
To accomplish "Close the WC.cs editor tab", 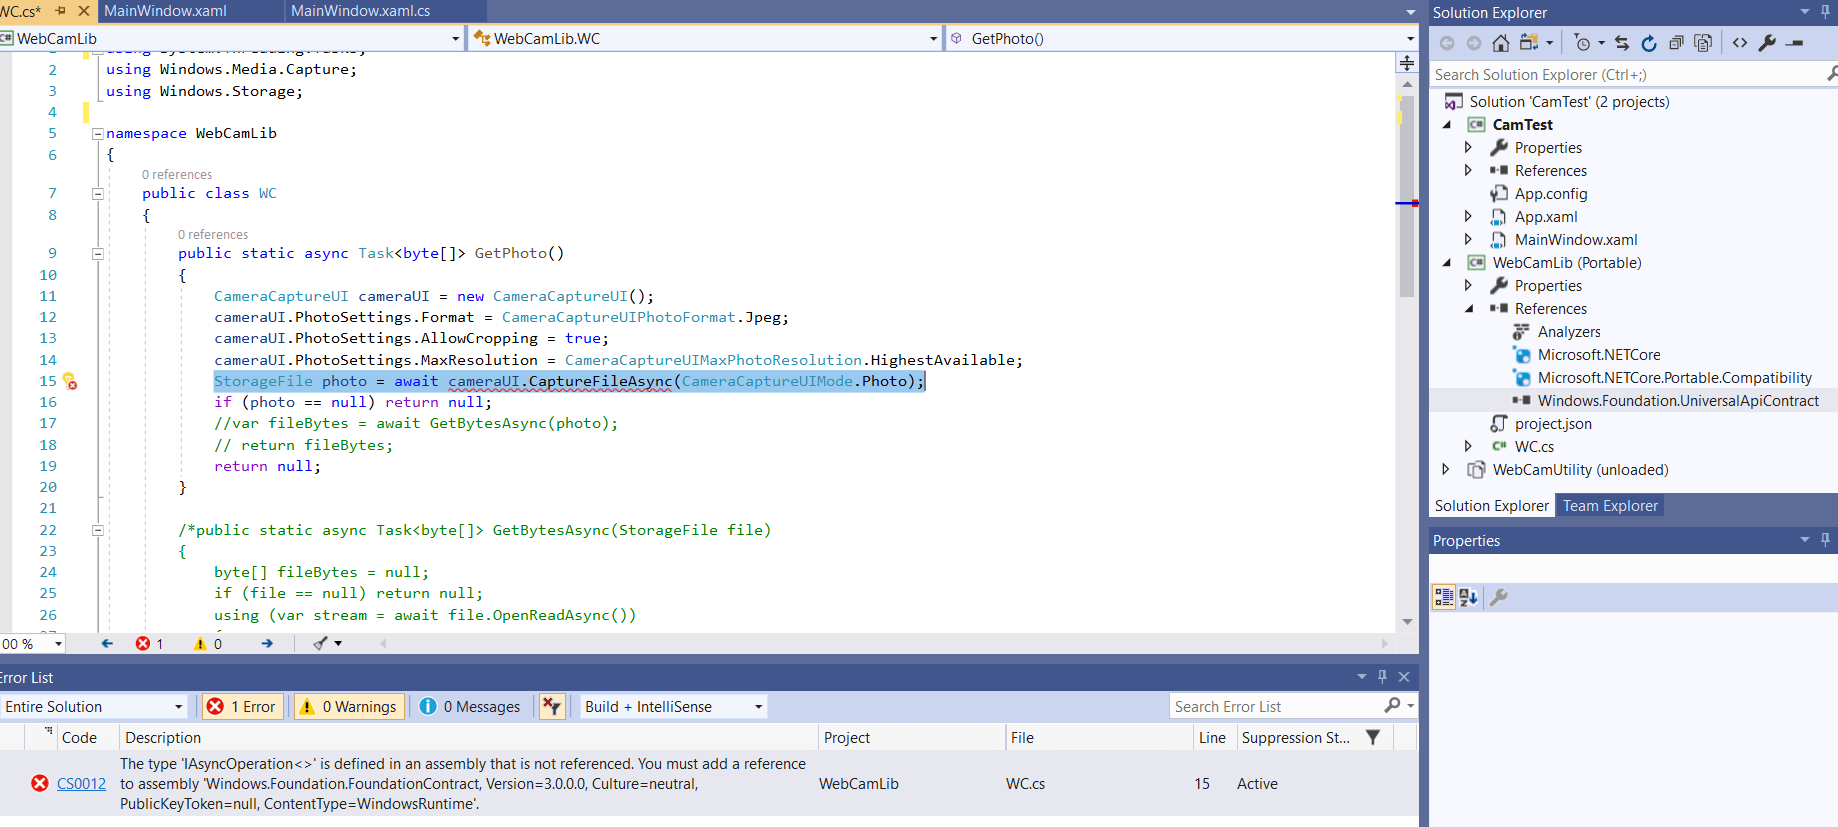I will pyautogui.click(x=84, y=11).
